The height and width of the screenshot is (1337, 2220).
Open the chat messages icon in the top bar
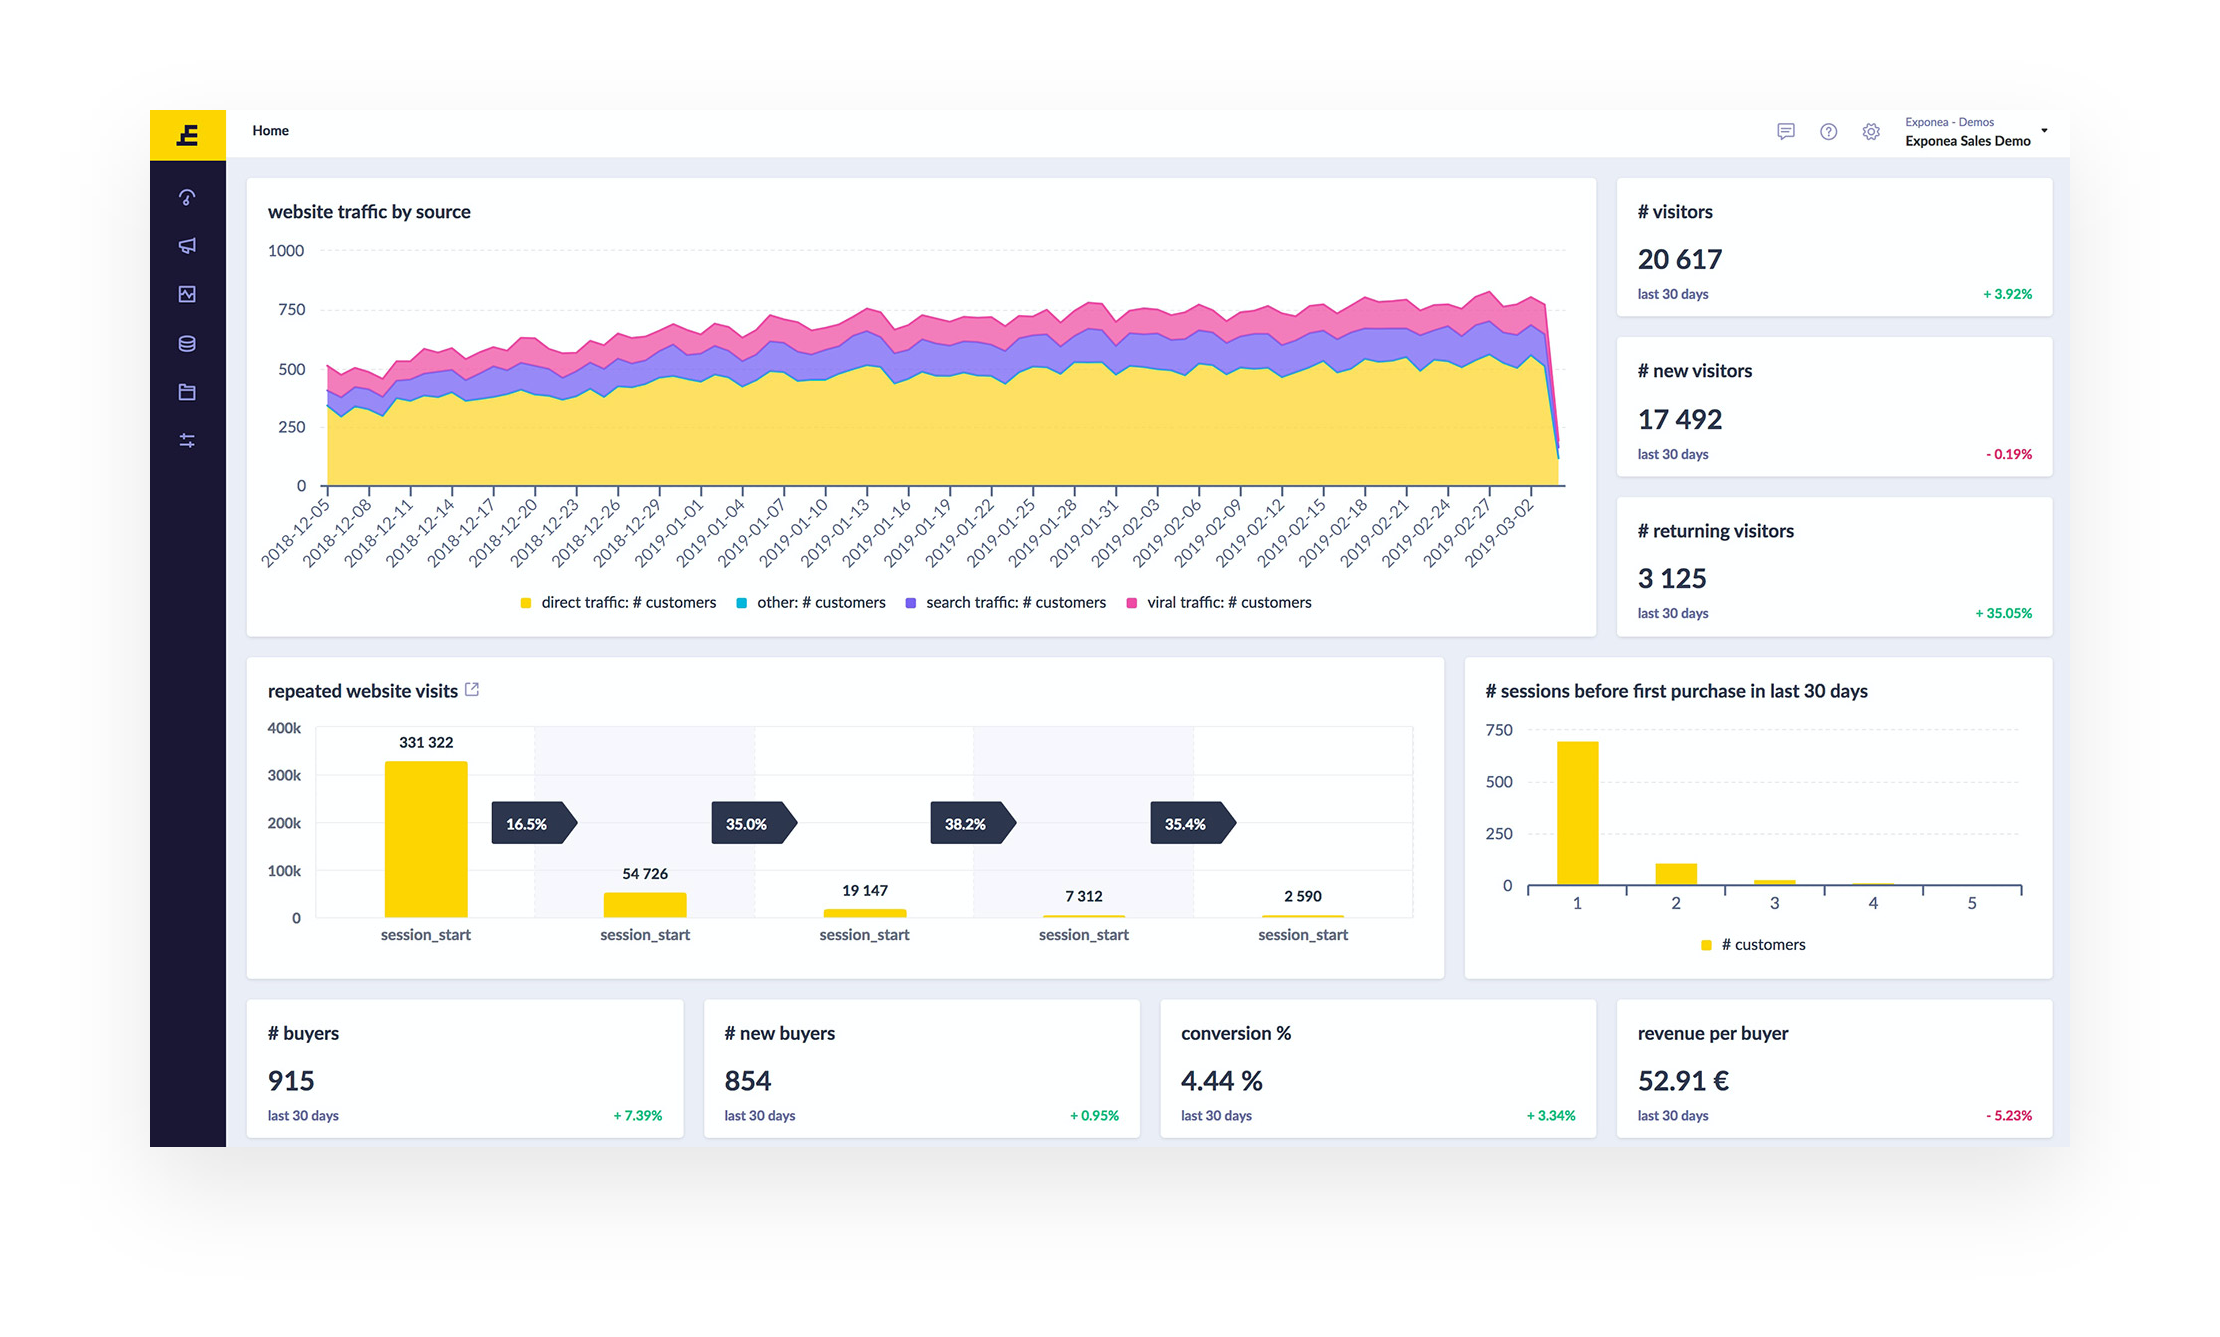pos(1785,131)
